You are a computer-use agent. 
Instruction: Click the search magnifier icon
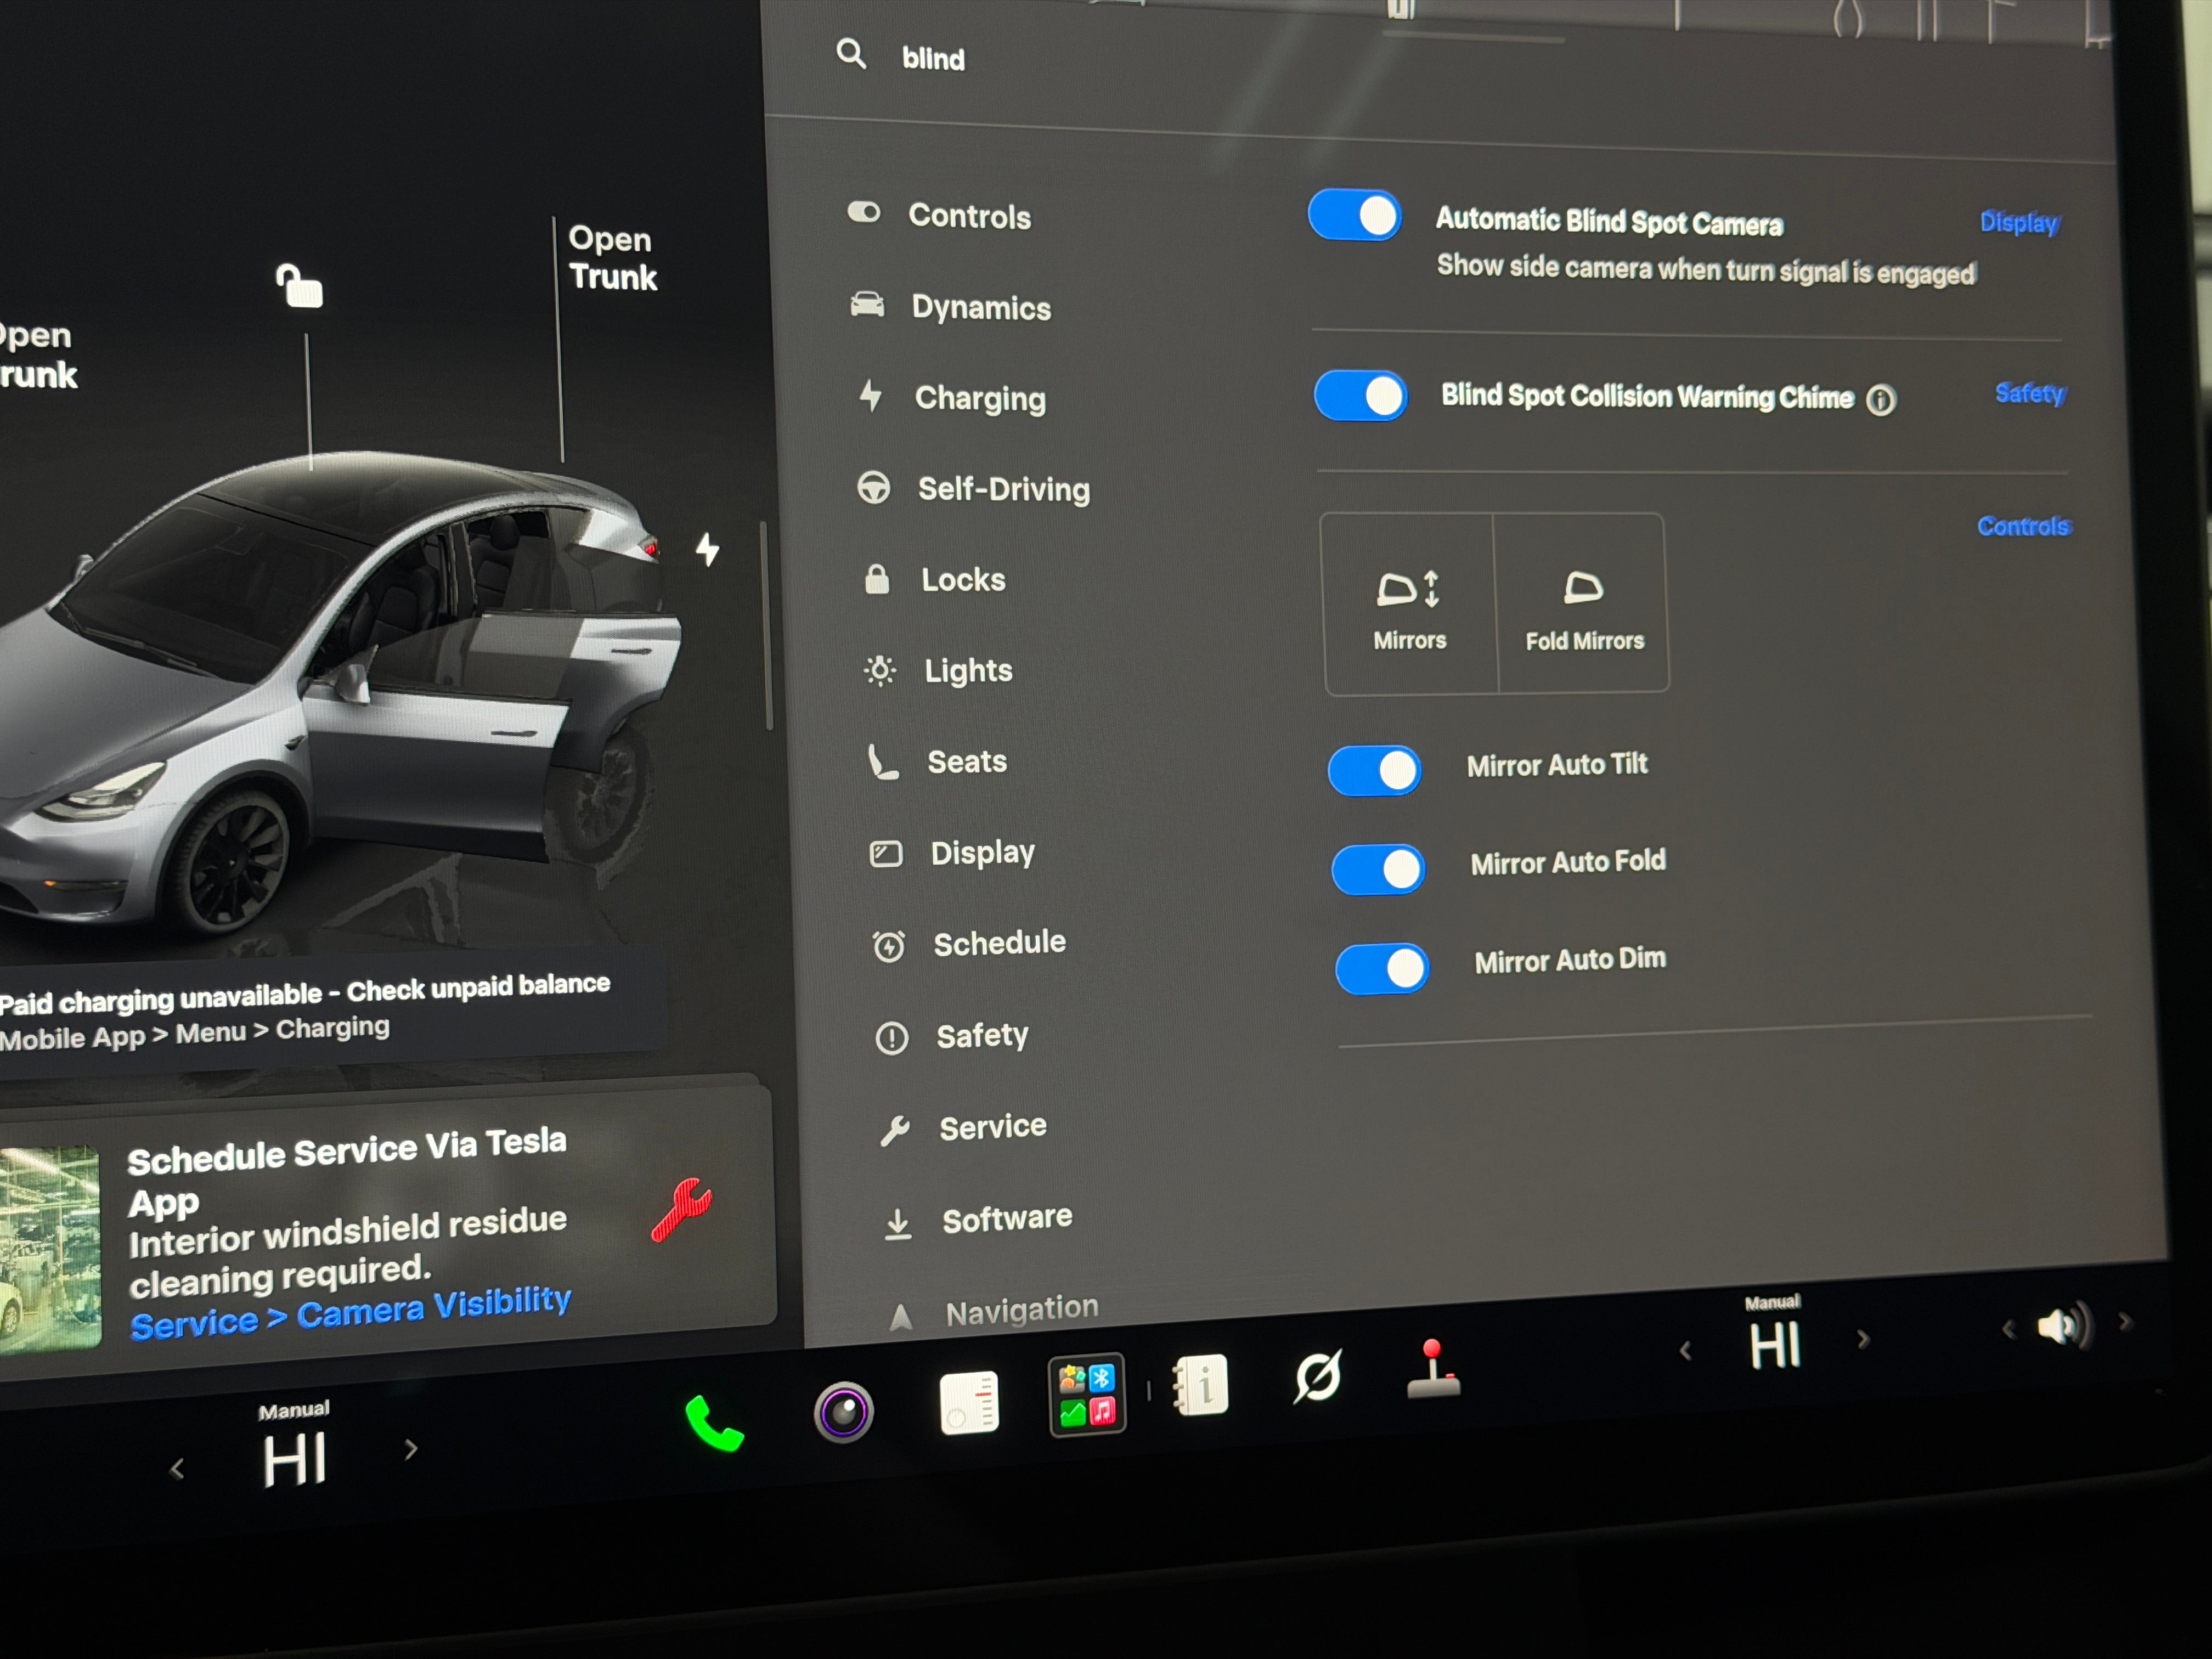(x=851, y=53)
